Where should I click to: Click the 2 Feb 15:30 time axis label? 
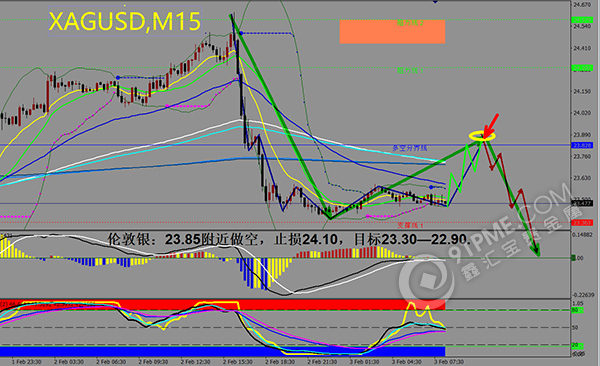(238, 362)
